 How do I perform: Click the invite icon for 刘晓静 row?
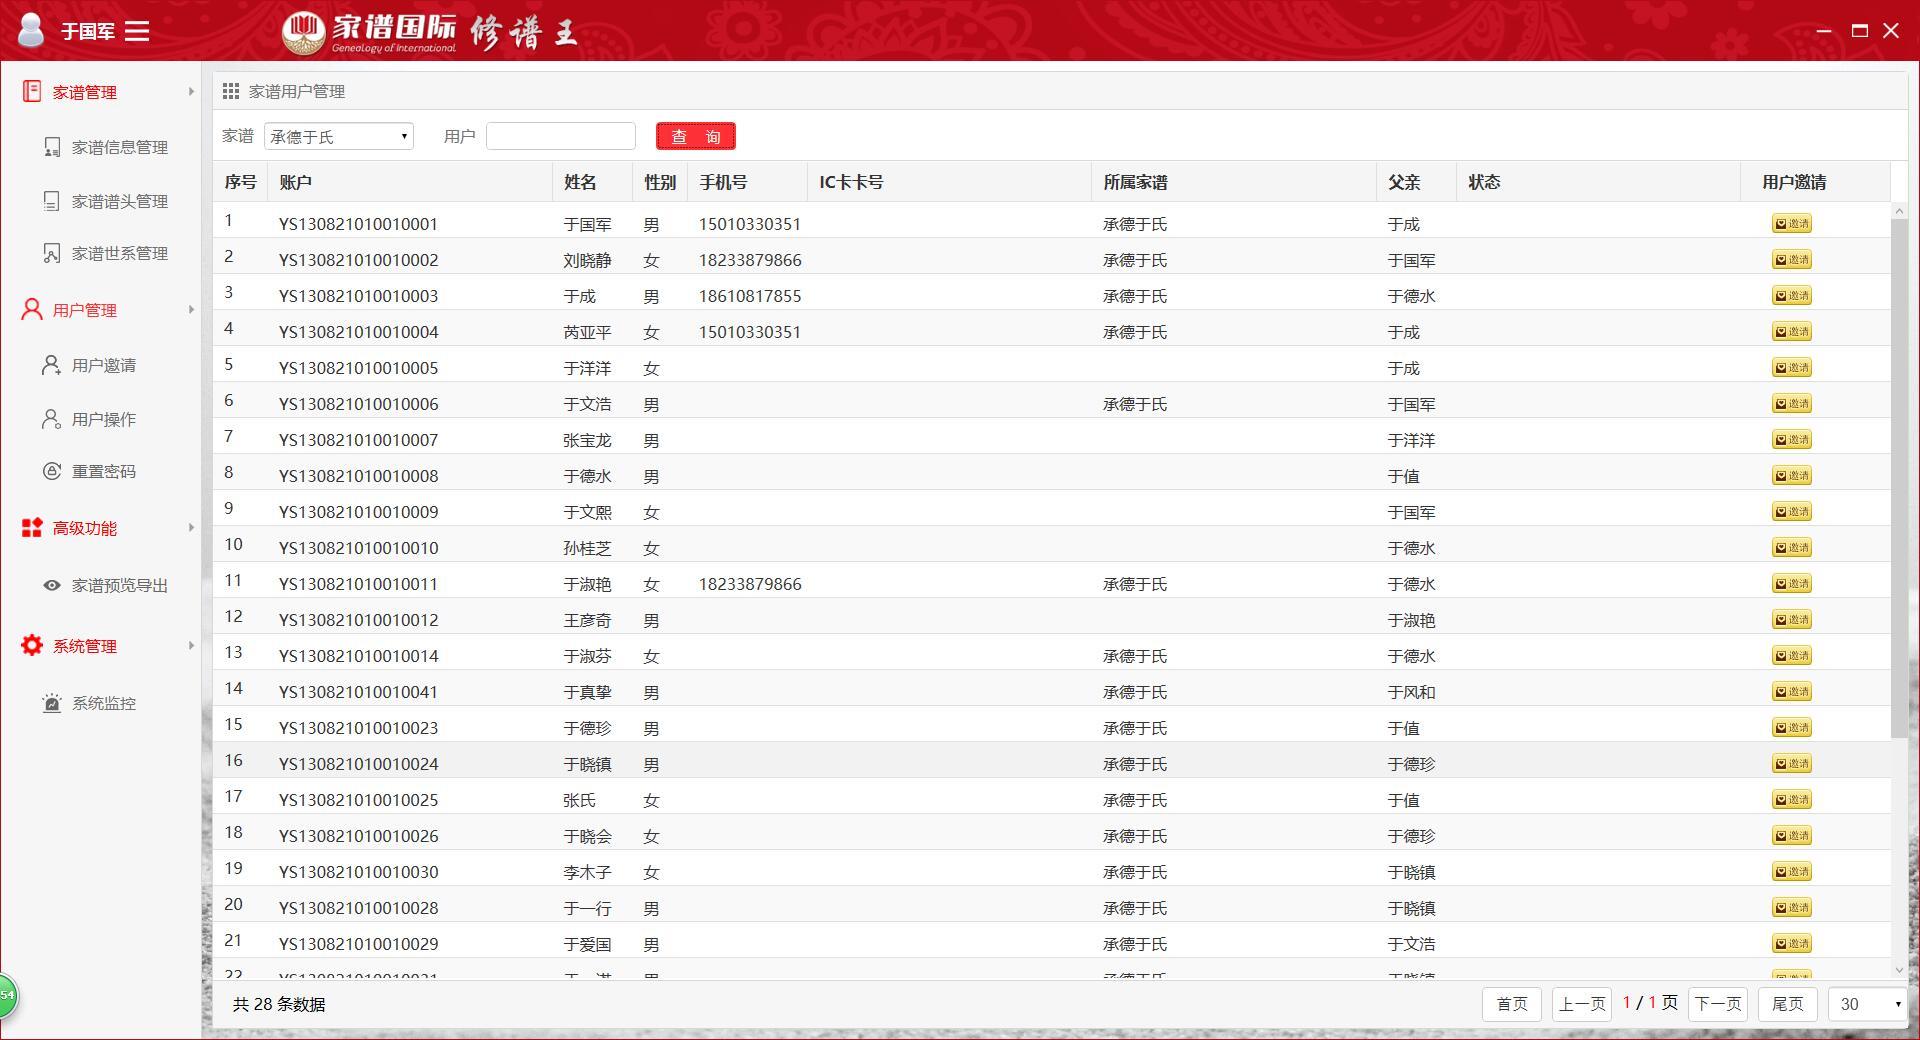coord(1792,260)
